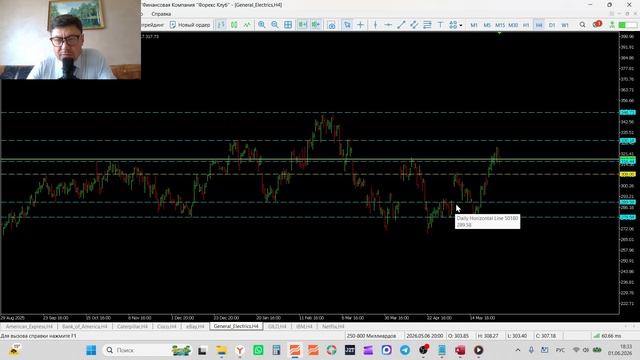Switch timeframe to W1

pos(565,25)
